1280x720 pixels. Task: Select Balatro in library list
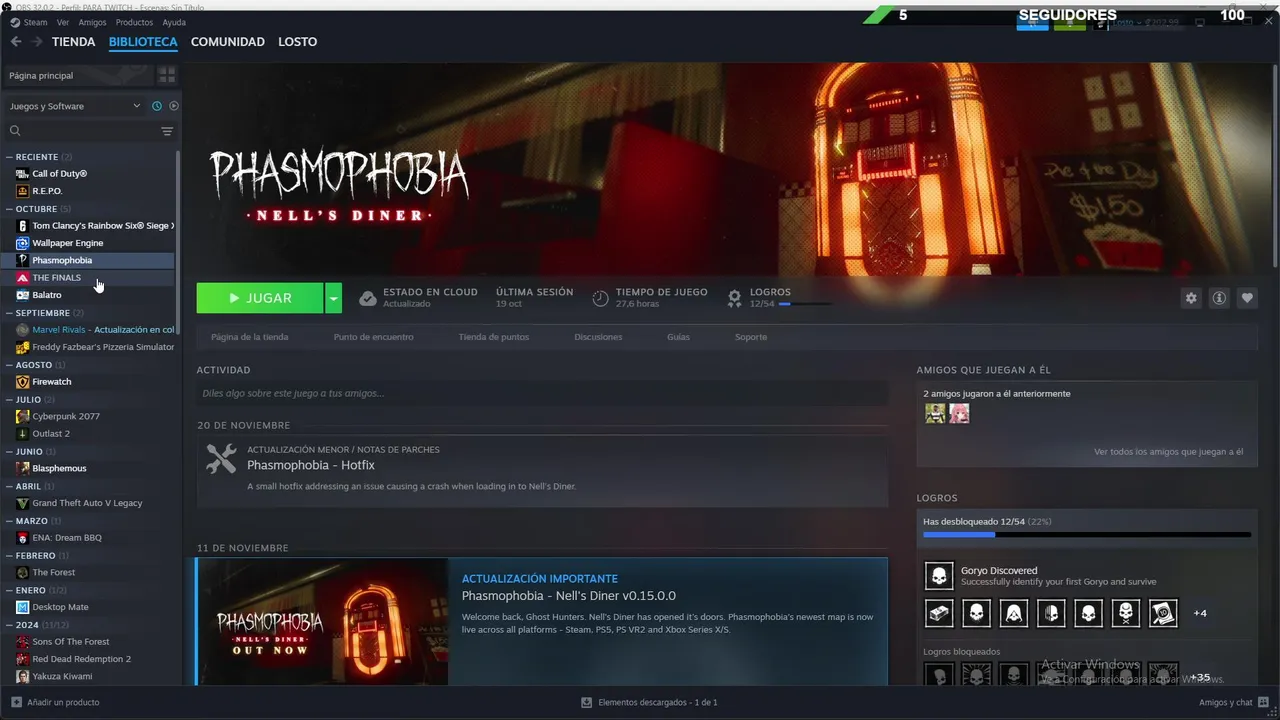click(46, 295)
